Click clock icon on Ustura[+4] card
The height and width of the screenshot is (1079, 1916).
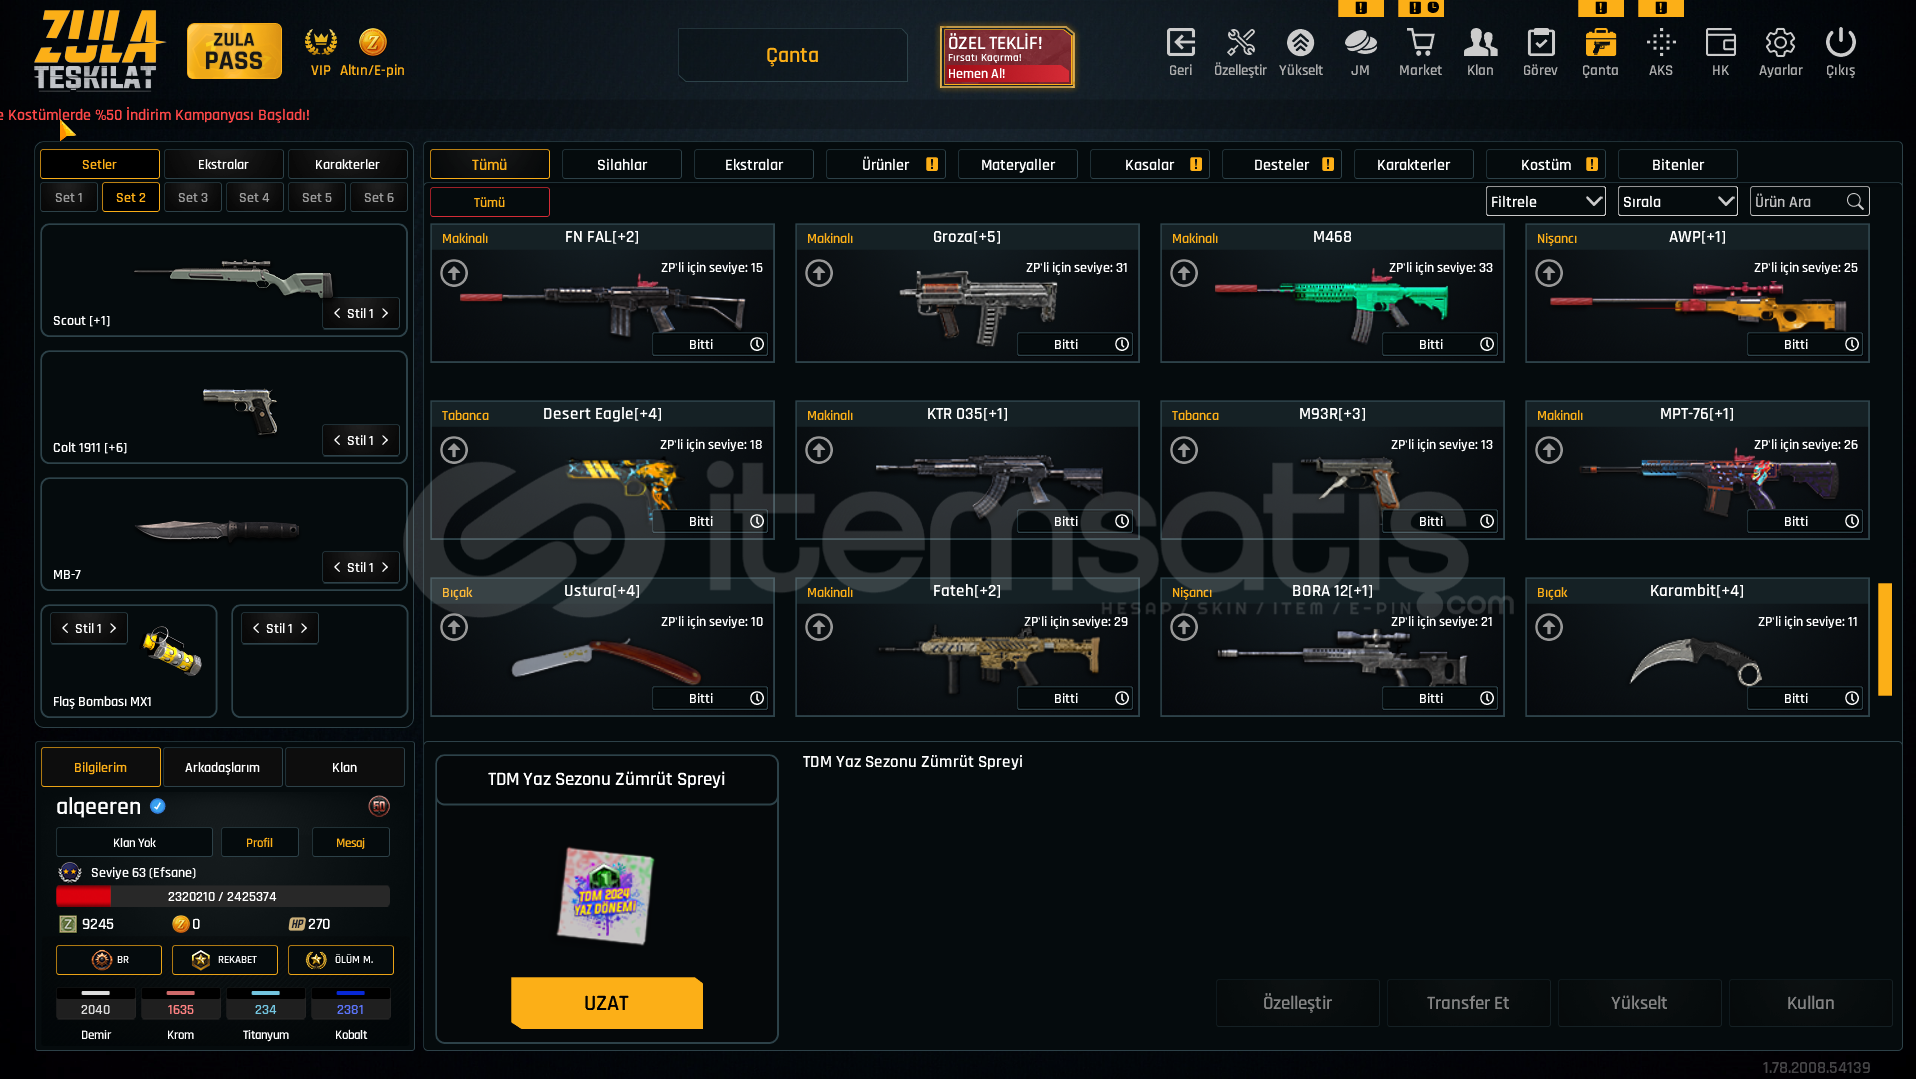click(x=757, y=698)
